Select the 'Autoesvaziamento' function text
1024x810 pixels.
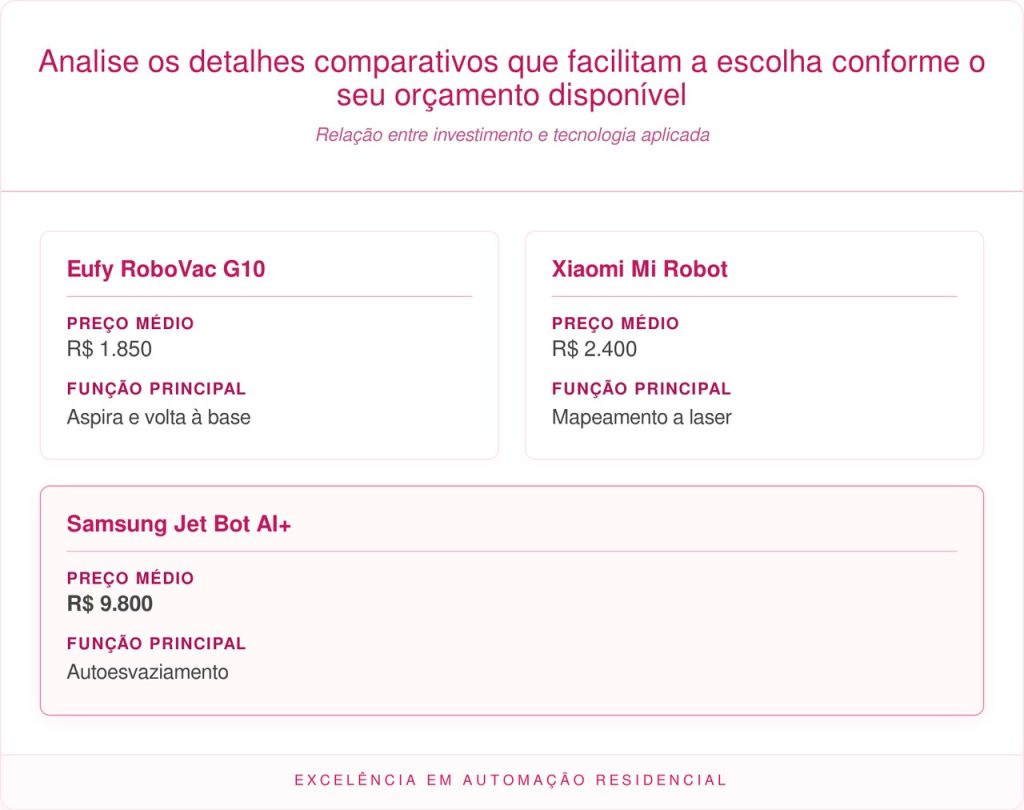coord(147,672)
